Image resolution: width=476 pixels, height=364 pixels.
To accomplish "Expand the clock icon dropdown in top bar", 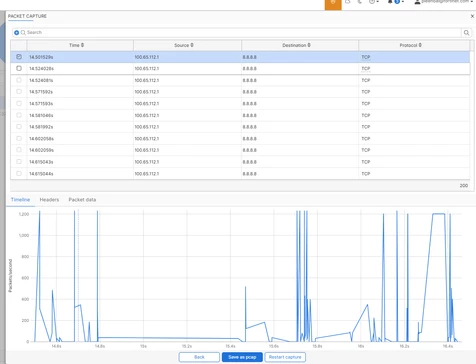I will [374, 2].
